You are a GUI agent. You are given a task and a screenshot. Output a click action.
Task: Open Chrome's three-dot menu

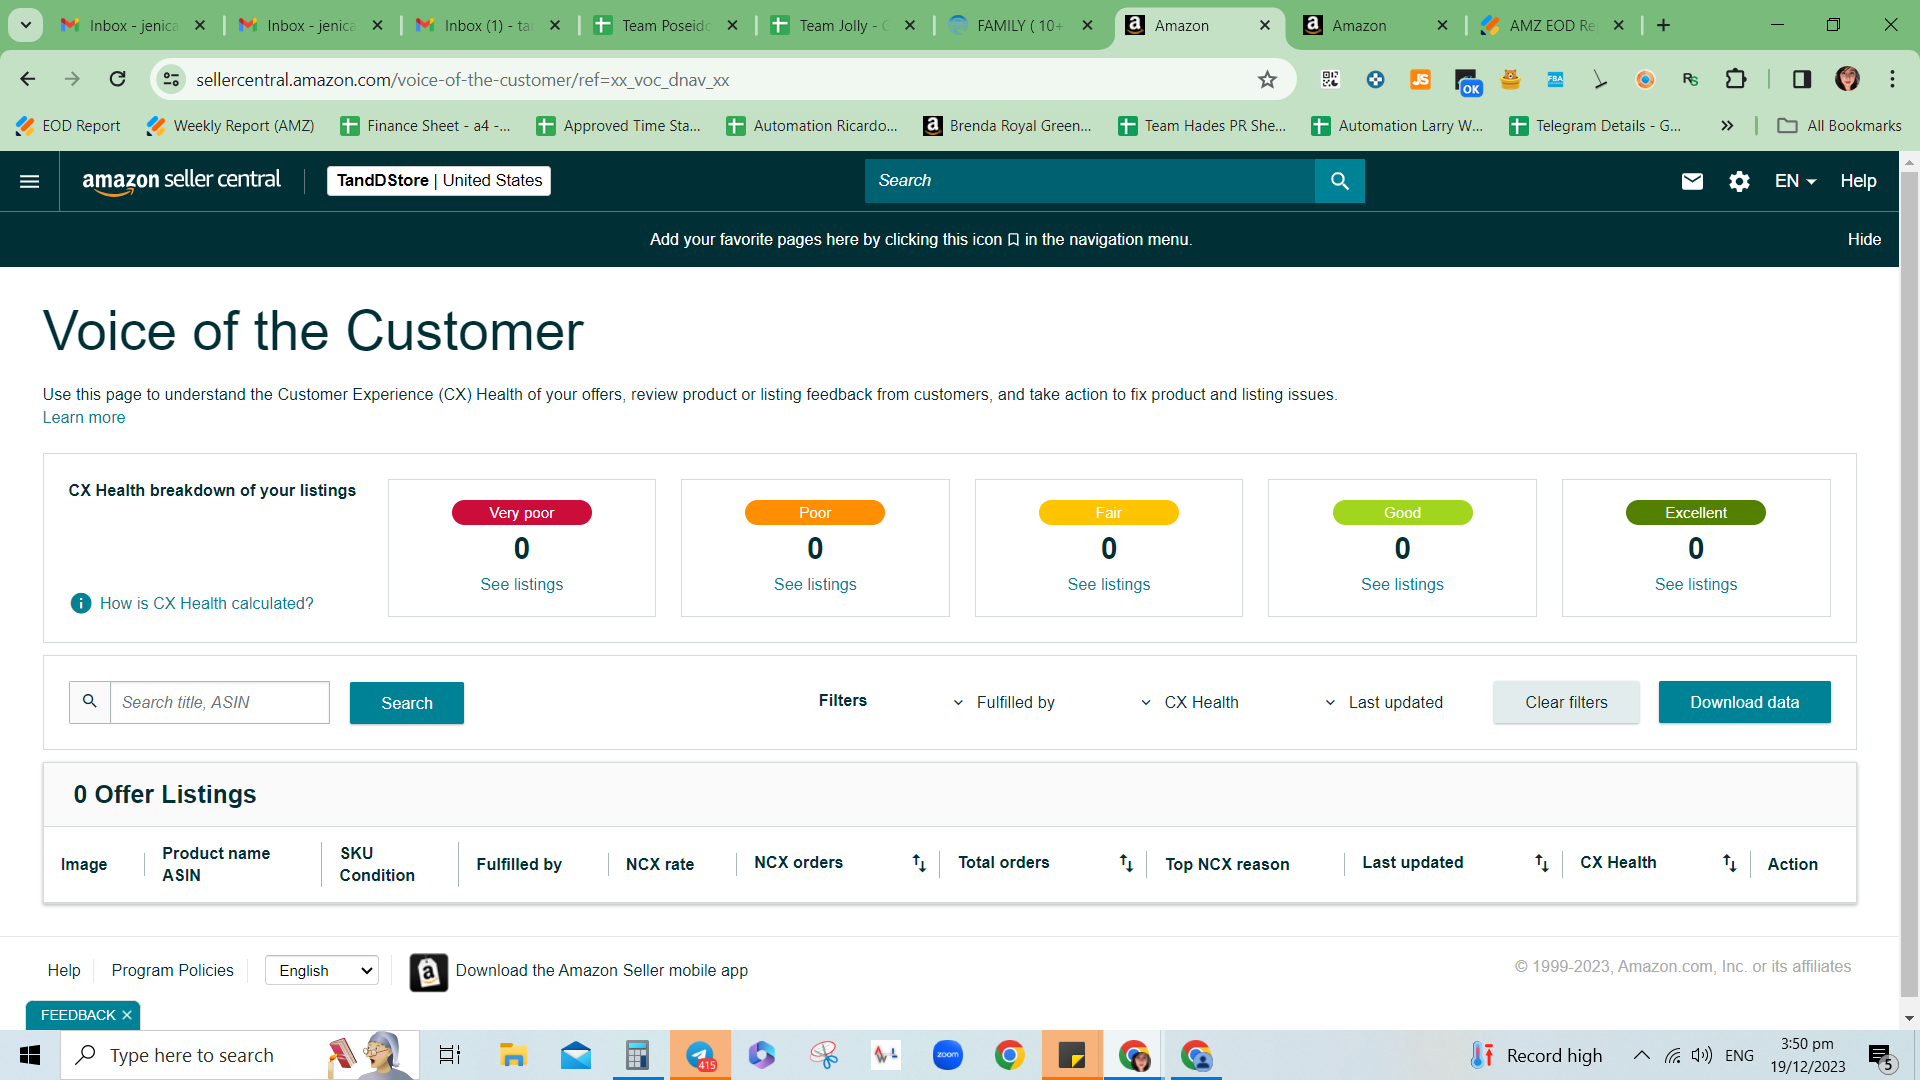tap(1892, 79)
